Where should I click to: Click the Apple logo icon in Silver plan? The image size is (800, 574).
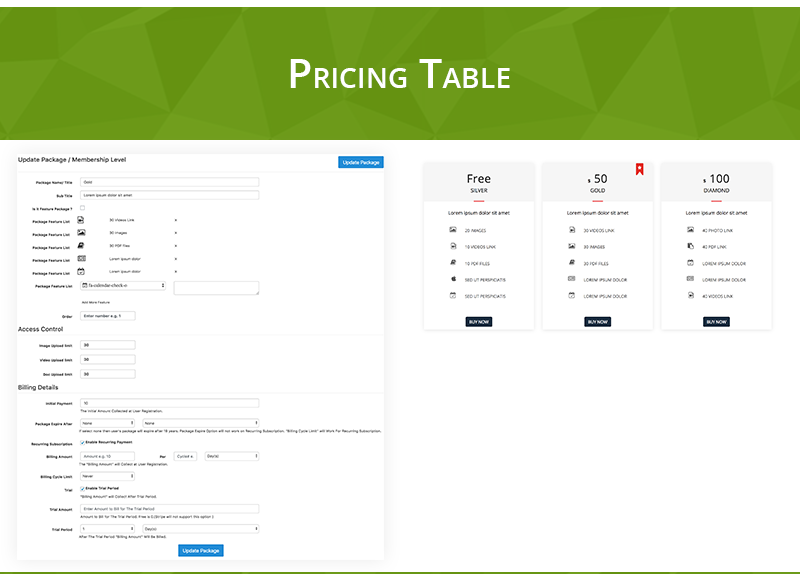[x=453, y=279]
